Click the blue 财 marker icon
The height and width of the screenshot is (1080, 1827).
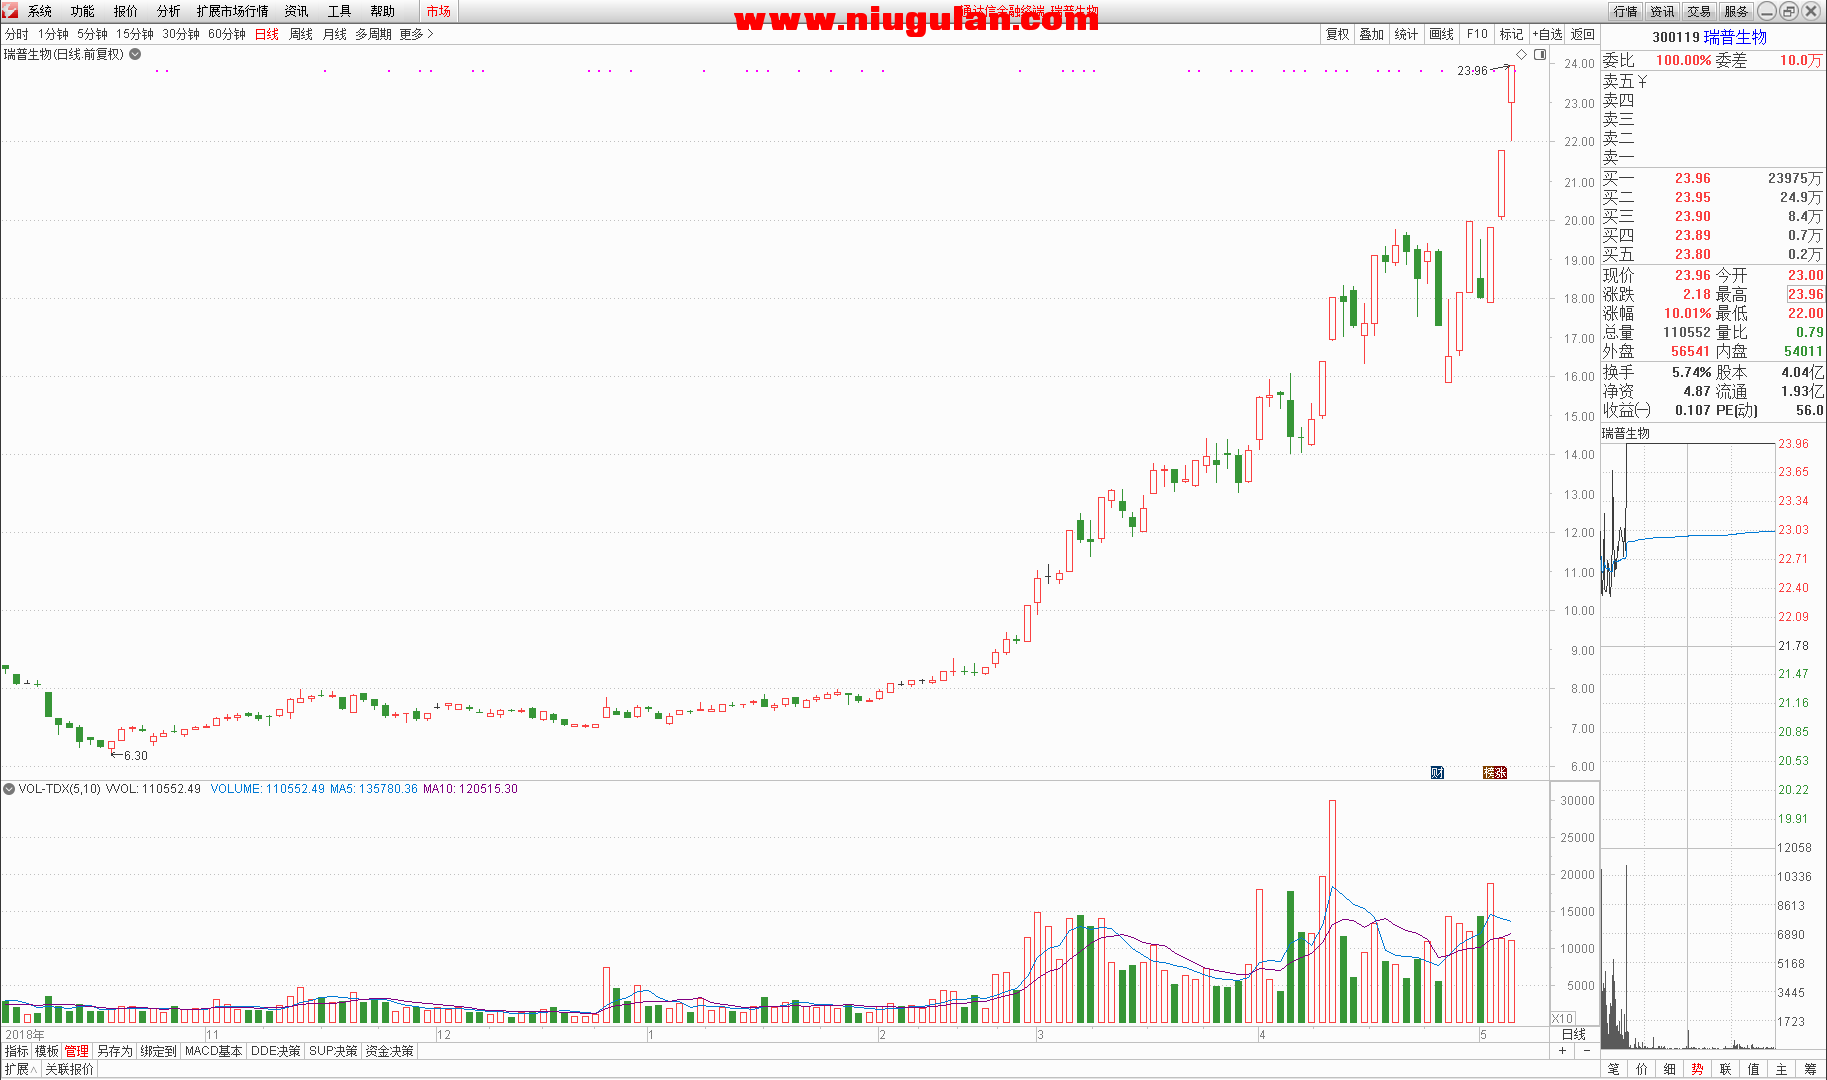tap(1437, 772)
